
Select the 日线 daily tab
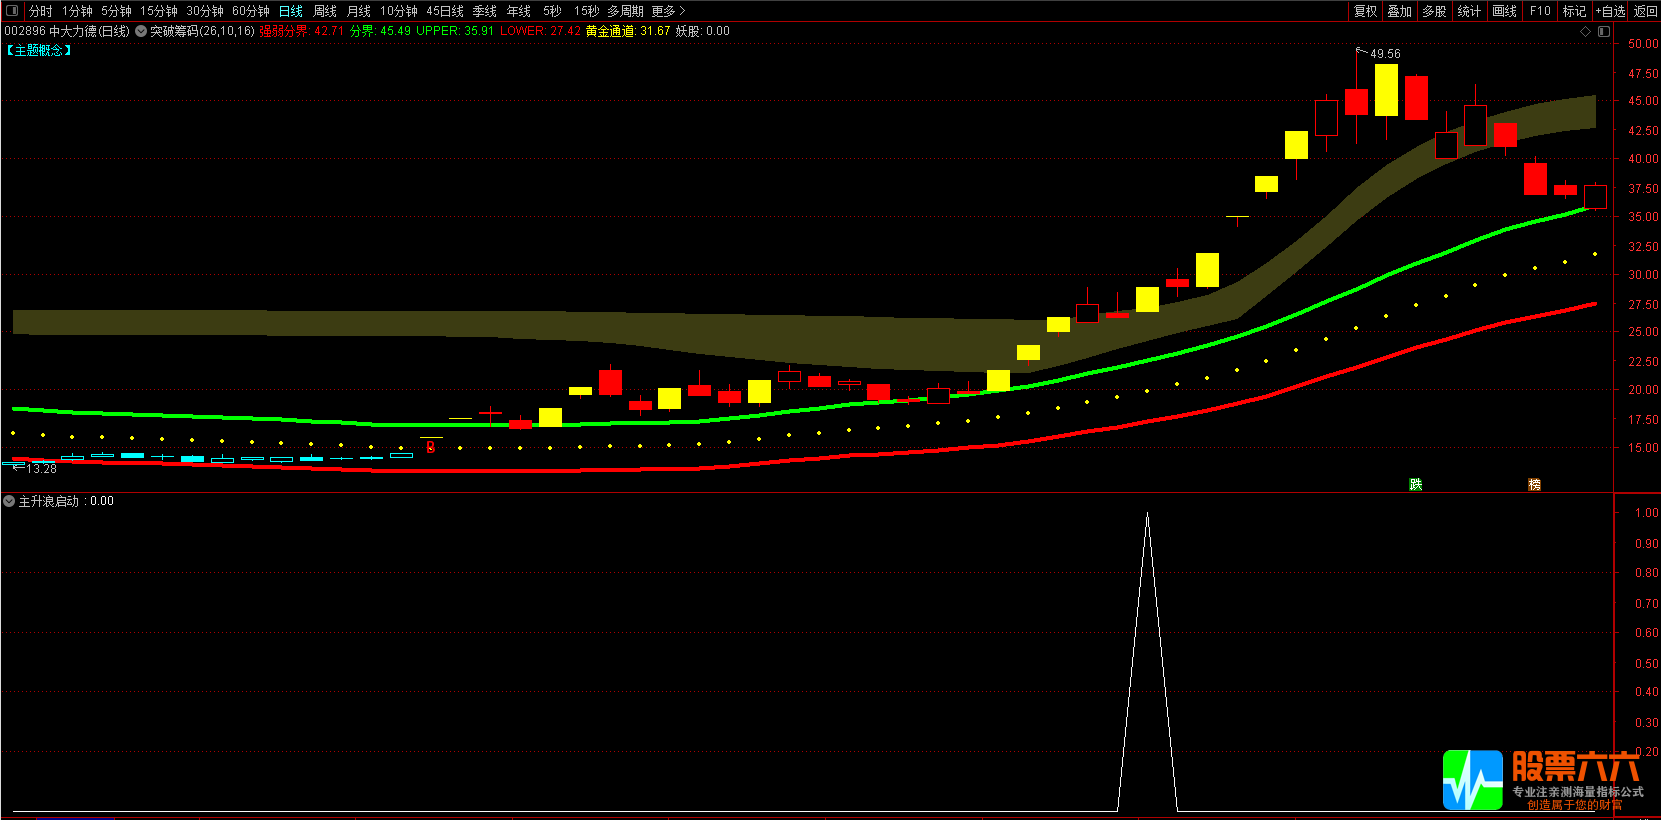[x=290, y=11]
